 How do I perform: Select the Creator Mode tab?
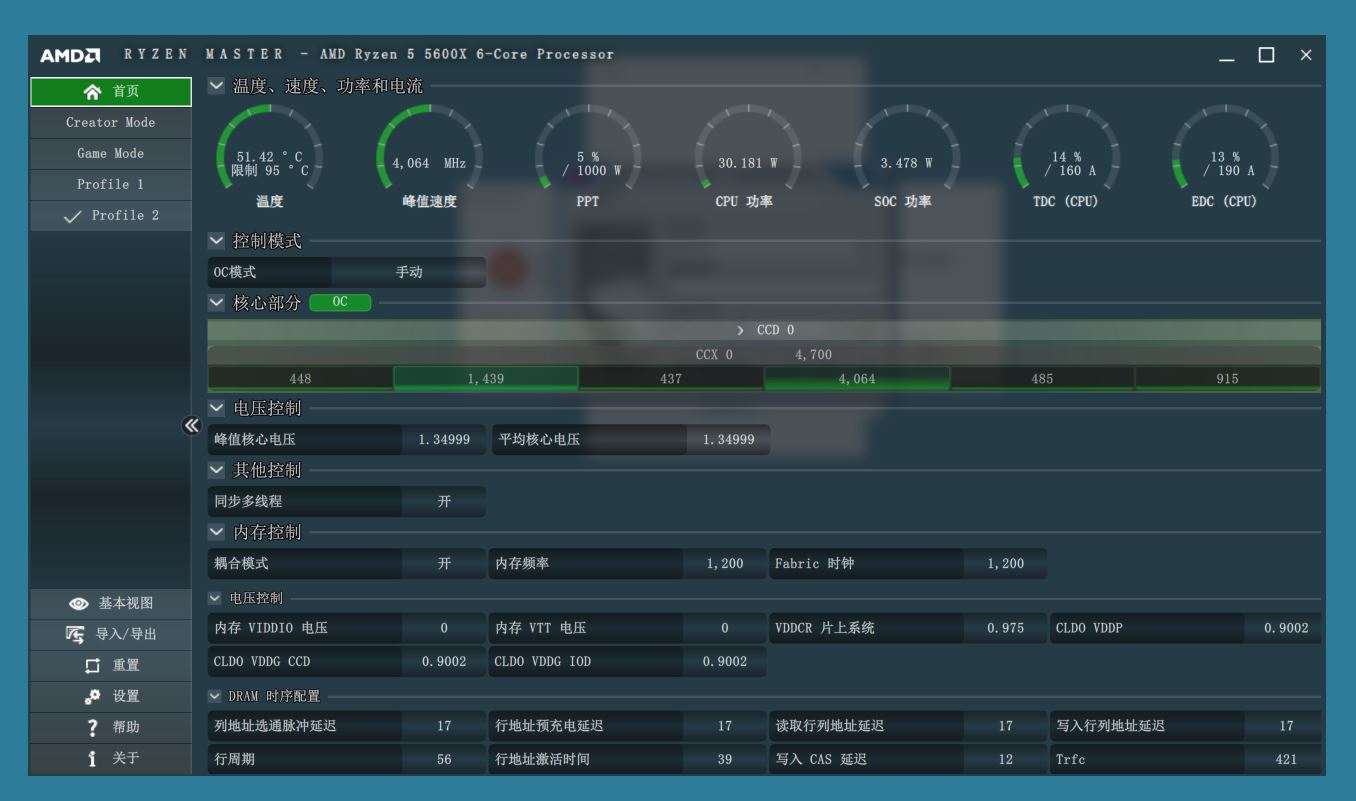111,123
